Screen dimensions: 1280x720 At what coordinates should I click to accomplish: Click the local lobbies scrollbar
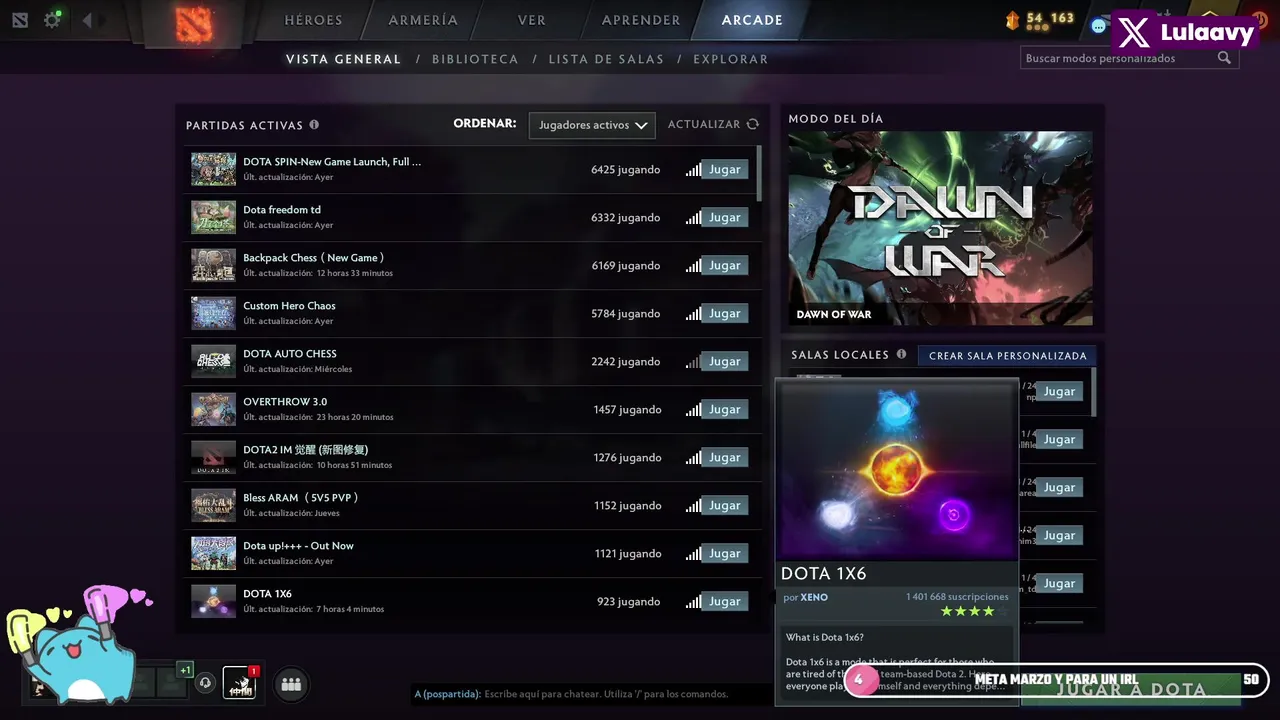click(x=1093, y=392)
